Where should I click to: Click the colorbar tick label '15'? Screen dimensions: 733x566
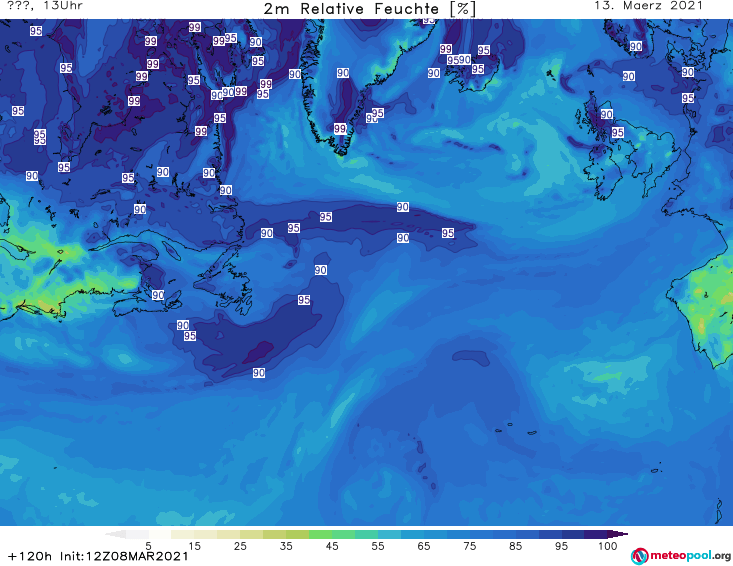pyautogui.click(x=194, y=545)
